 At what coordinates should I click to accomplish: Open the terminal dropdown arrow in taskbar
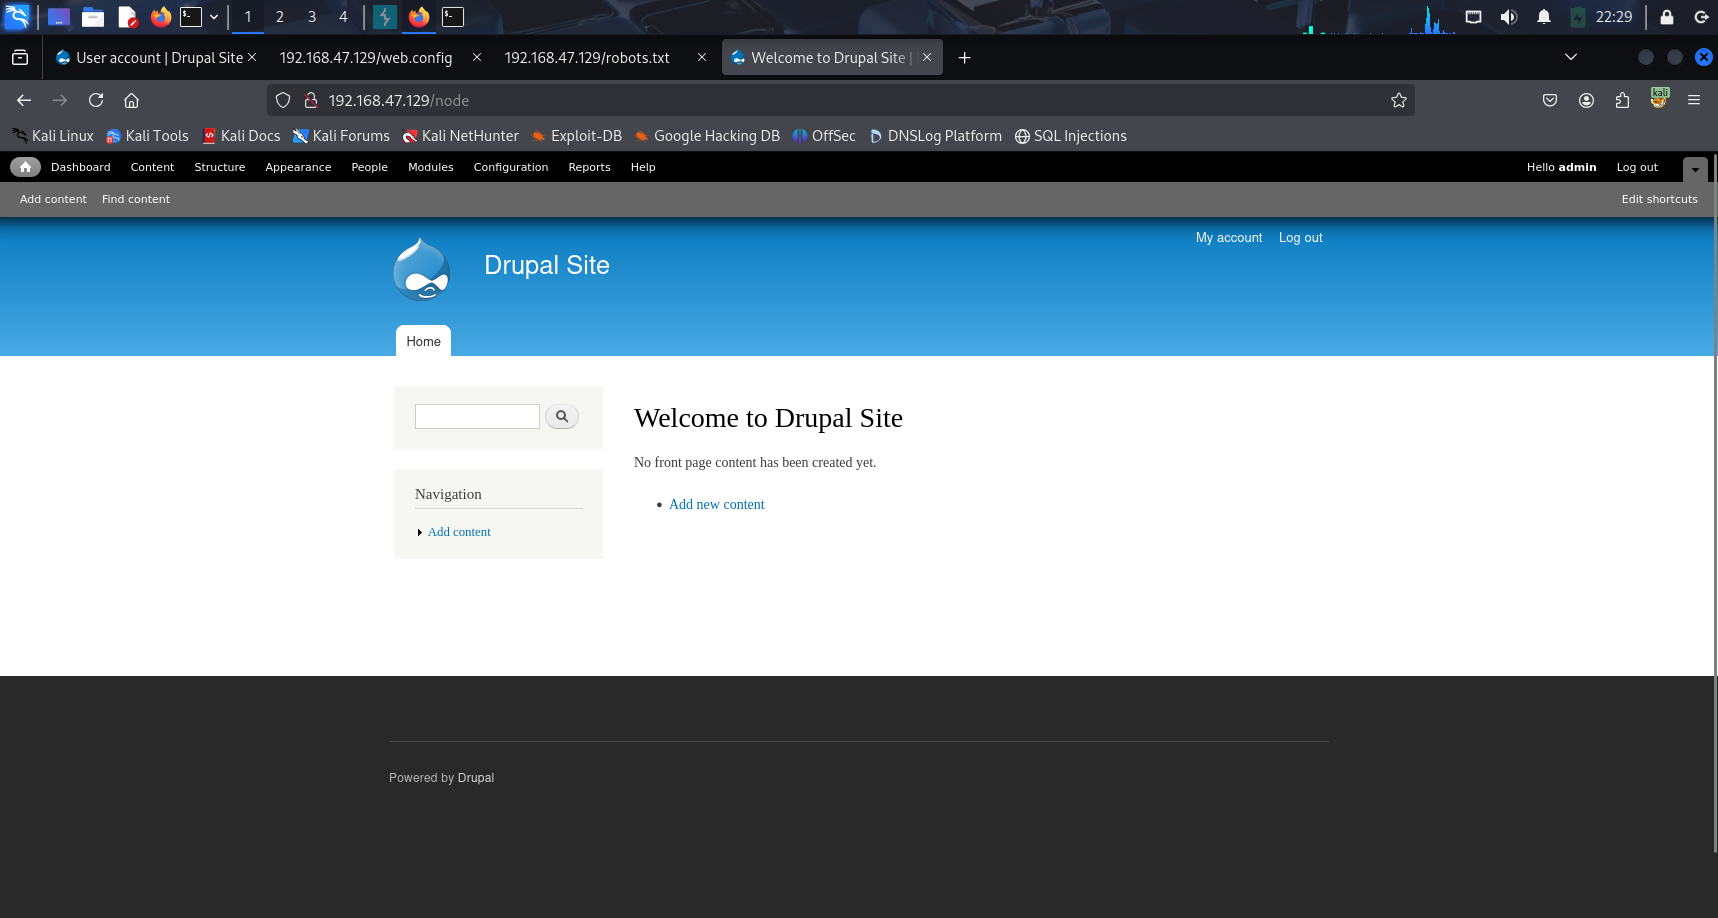(x=214, y=17)
